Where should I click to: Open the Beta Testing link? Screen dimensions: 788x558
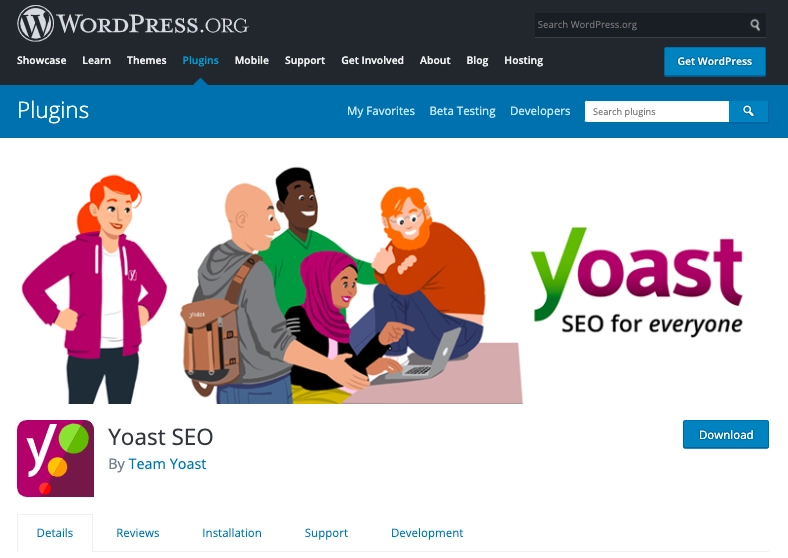462,111
